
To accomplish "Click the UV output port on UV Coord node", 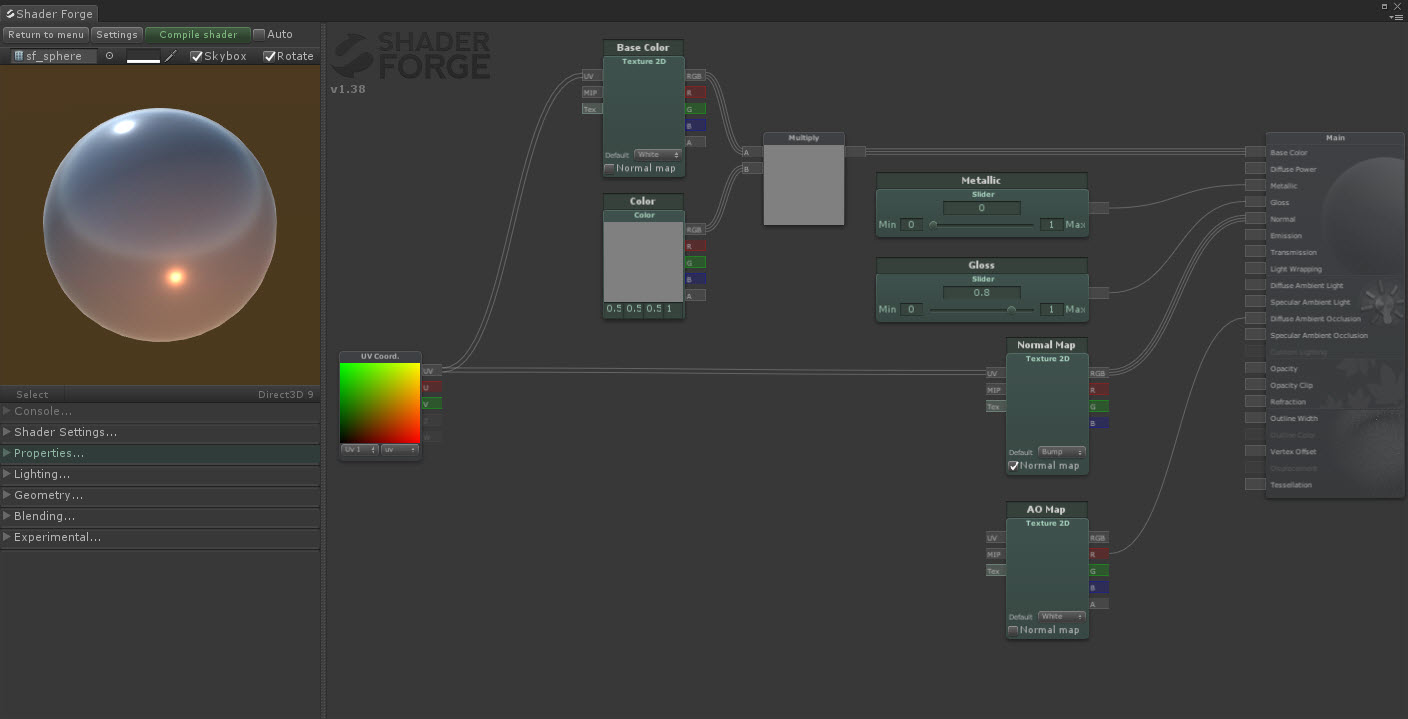I will point(430,370).
